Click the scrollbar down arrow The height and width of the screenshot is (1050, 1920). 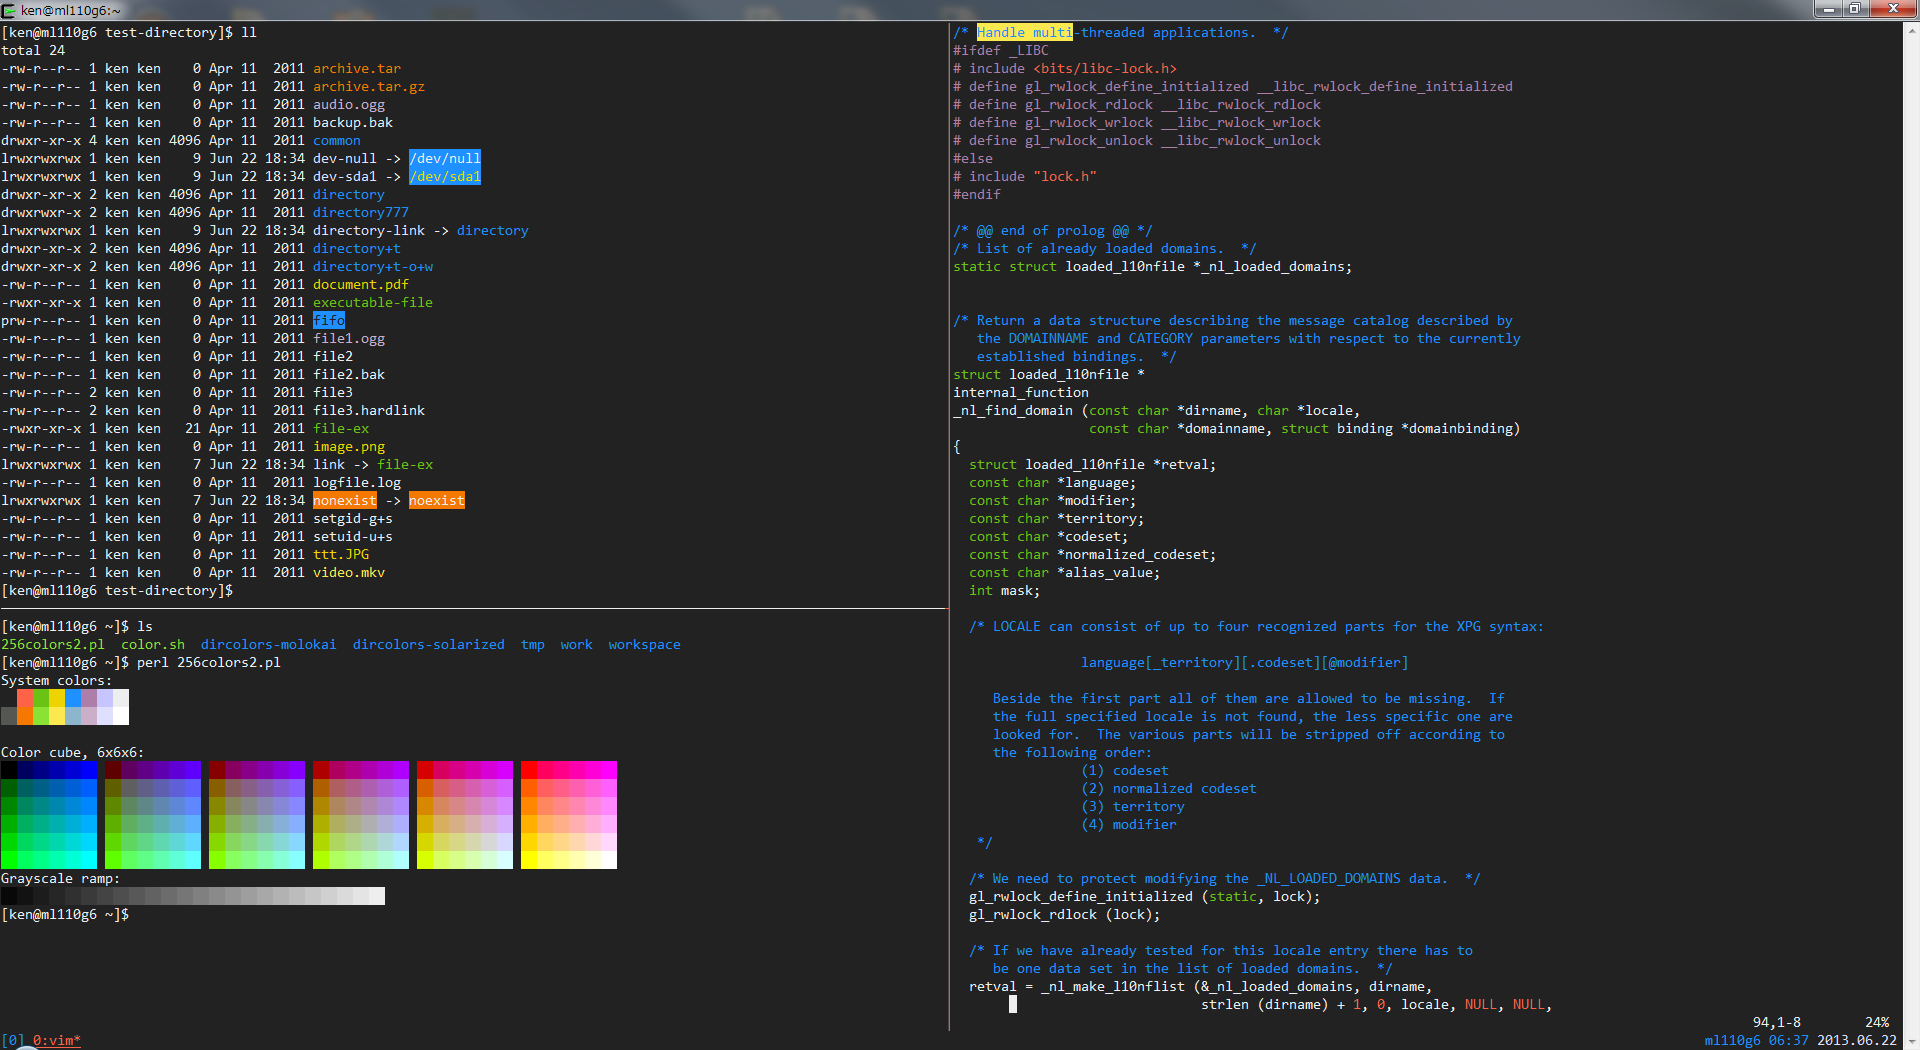pyautogui.click(x=1911, y=1042)
